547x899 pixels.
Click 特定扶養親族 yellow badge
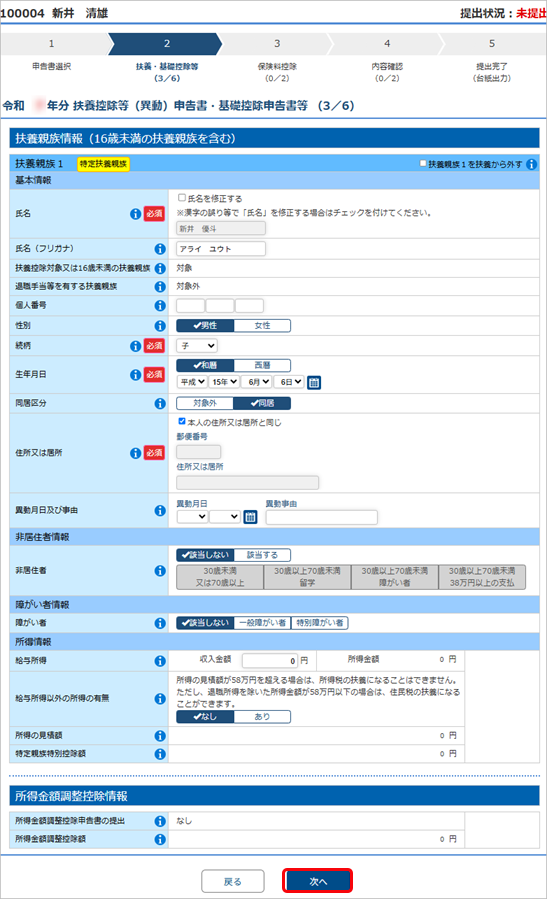tap(103, 164)
